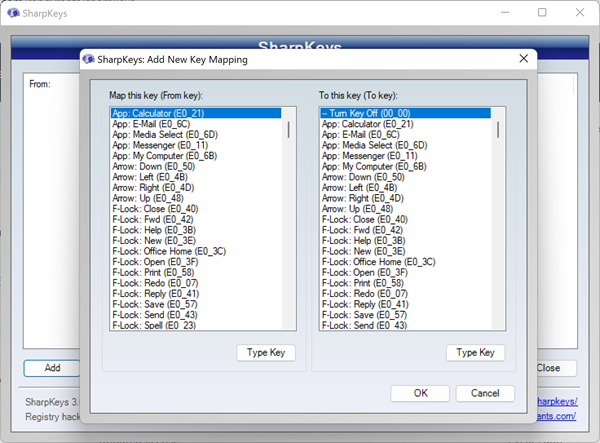Select F-Lock: Close (E0_40) in From list
600x443 pixels.
196,209
